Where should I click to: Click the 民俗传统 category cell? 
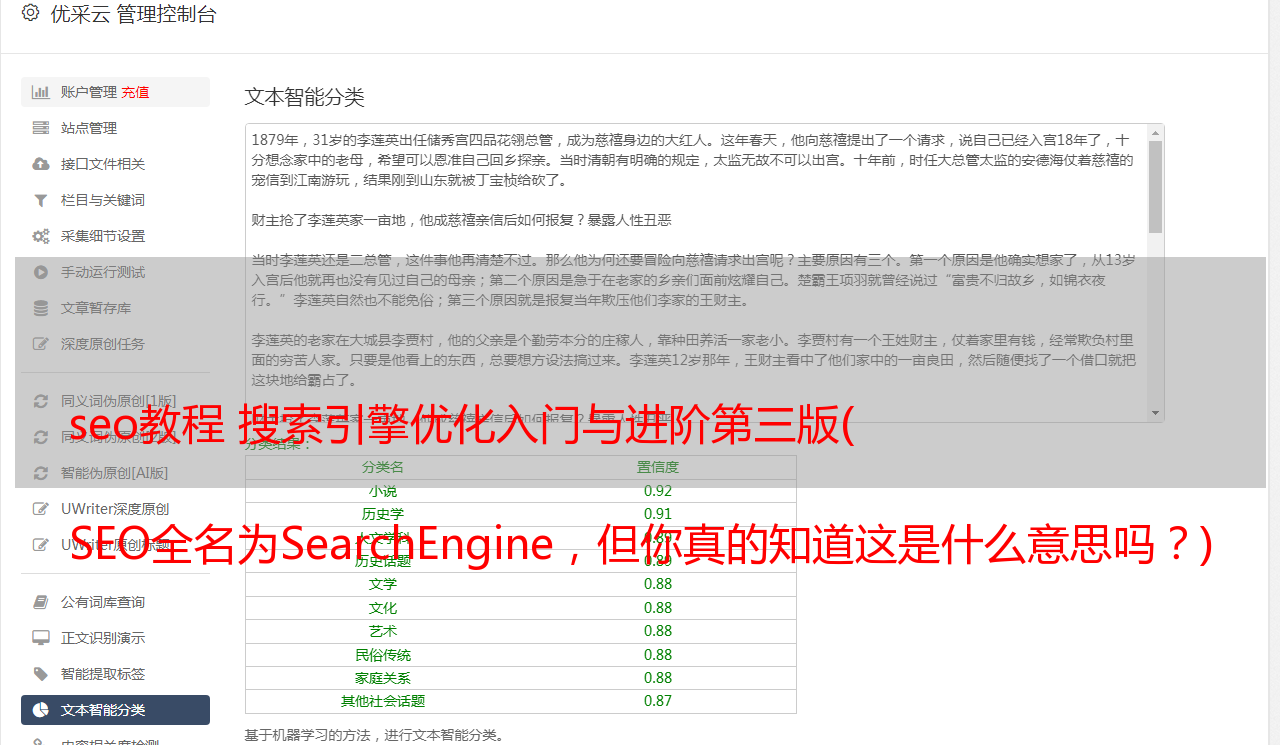point(383,655)
